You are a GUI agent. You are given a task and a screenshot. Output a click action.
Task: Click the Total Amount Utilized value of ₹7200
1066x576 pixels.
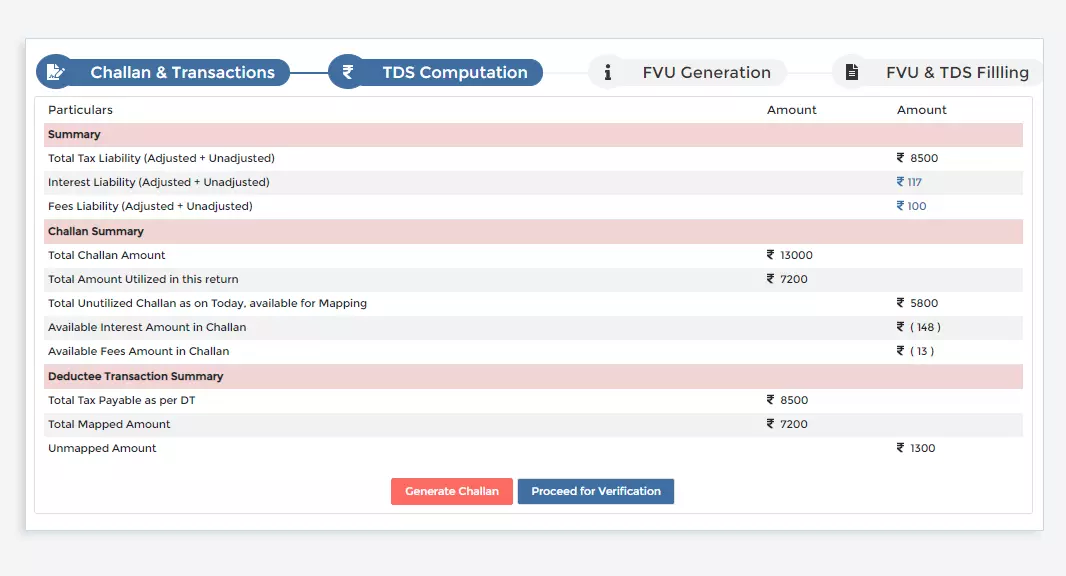789,279
